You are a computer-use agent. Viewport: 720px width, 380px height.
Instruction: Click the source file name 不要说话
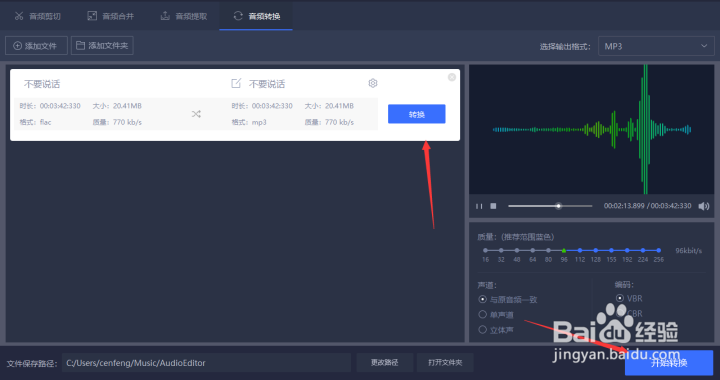tap(42, 84)
